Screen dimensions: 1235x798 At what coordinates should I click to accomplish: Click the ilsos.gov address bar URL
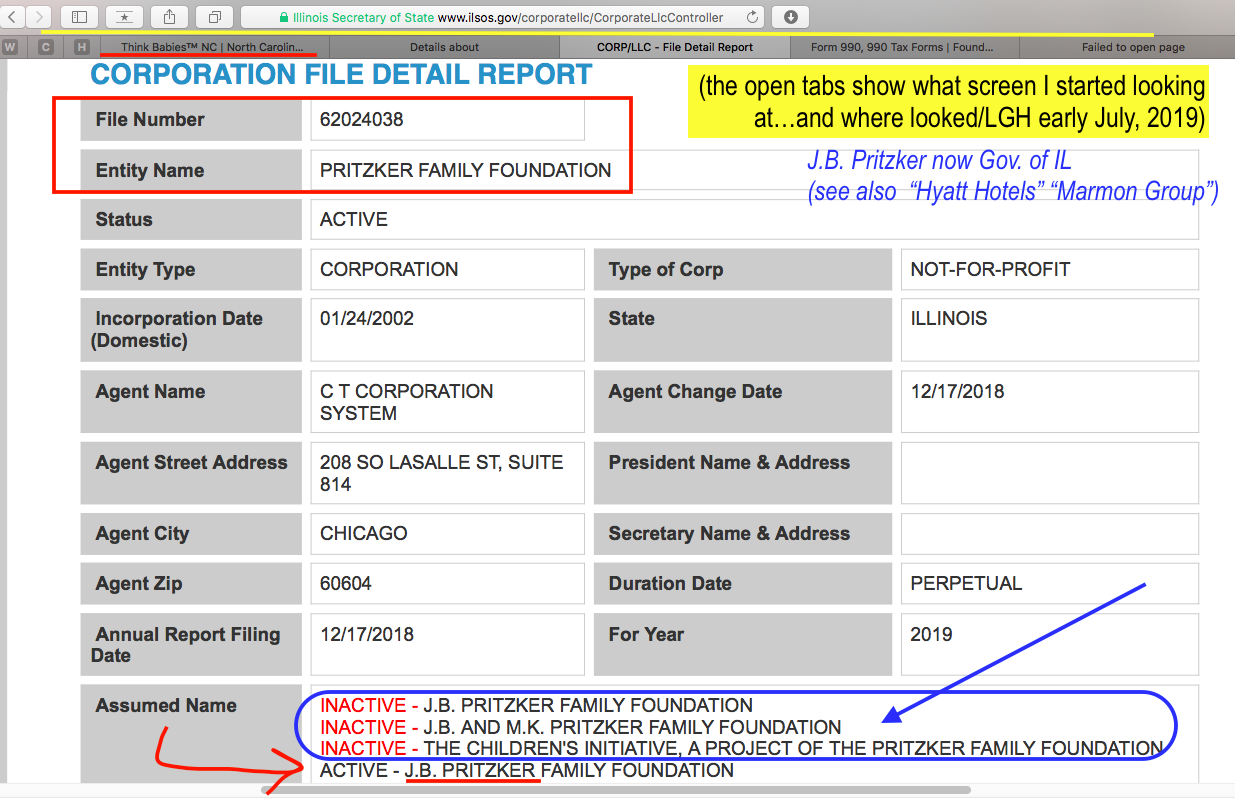pos(580,17)
